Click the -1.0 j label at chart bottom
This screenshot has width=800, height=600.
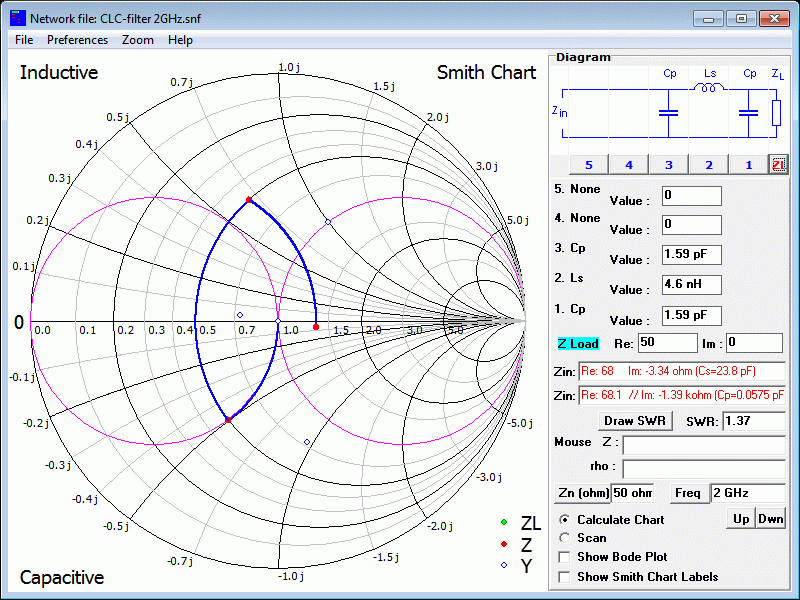290,577
